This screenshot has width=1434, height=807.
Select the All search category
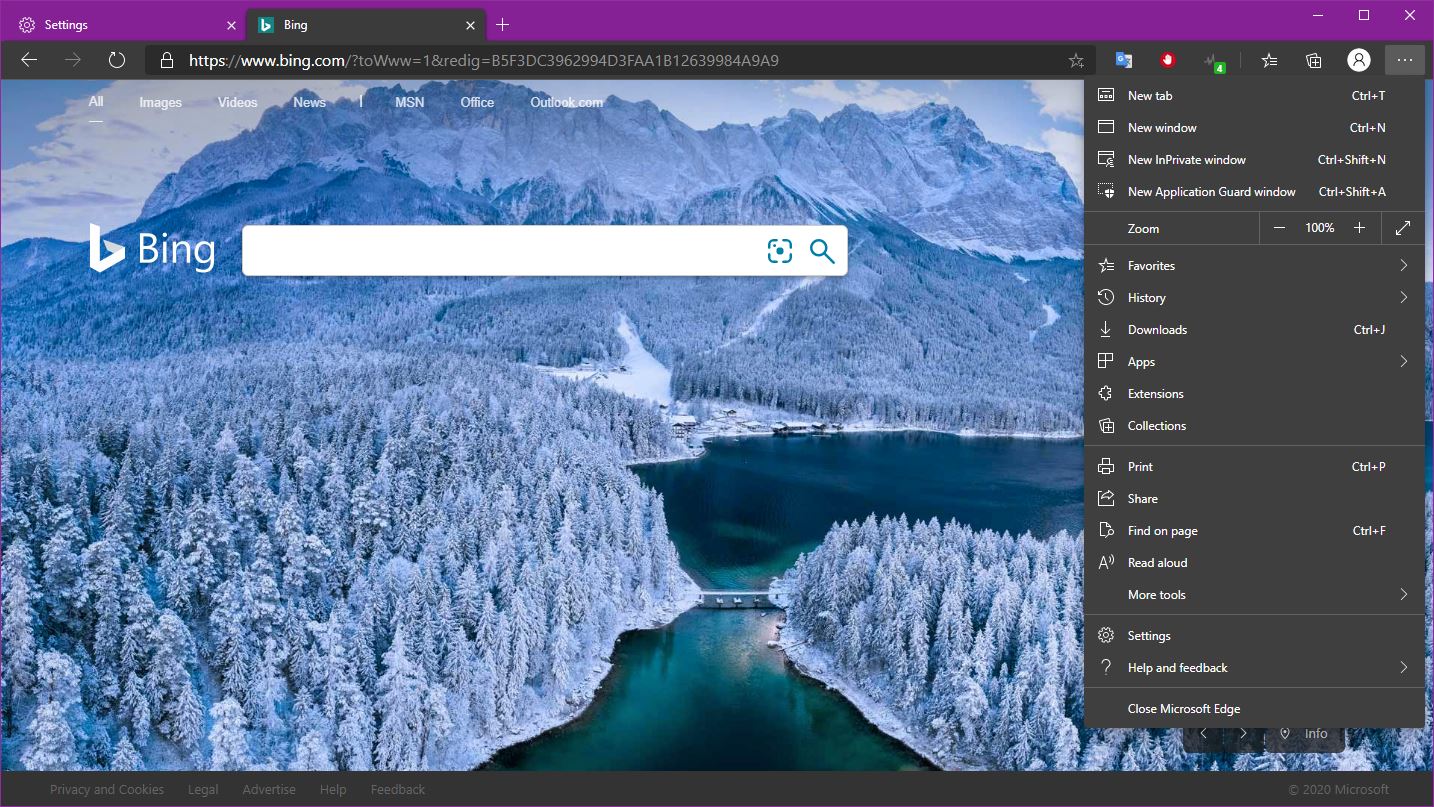96,102
